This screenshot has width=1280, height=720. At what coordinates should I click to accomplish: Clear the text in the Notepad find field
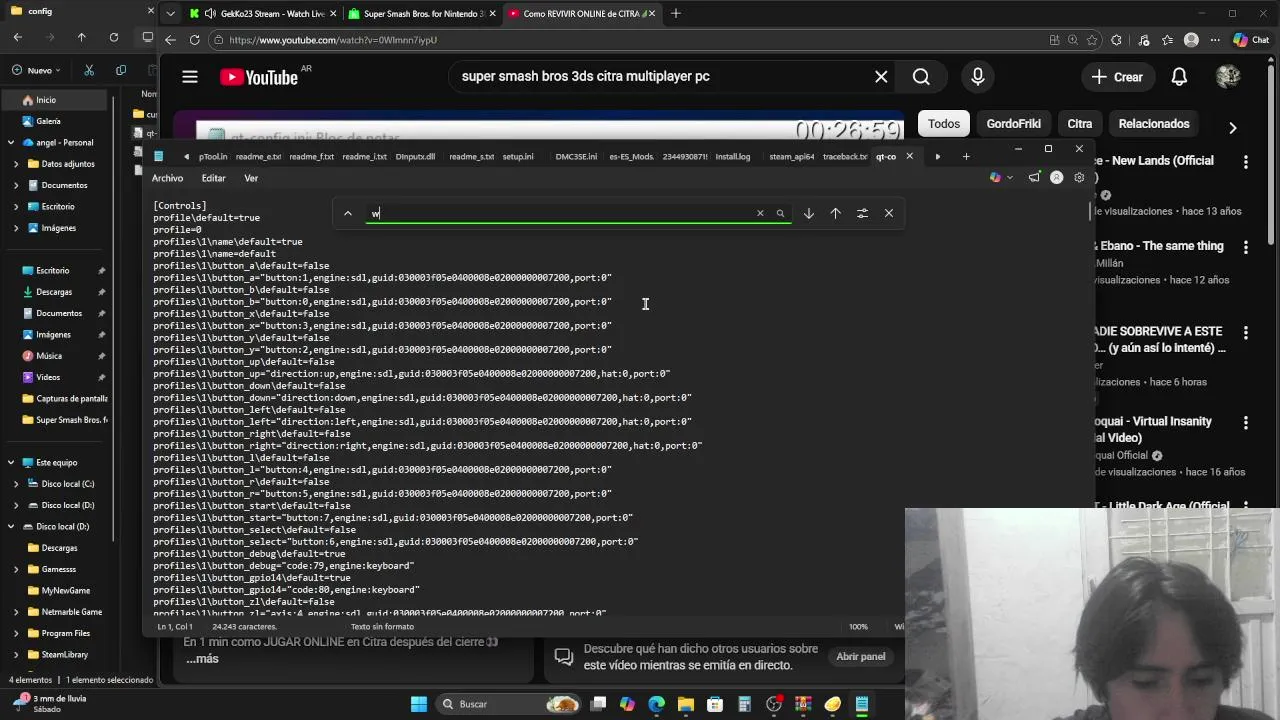[760, 213]
